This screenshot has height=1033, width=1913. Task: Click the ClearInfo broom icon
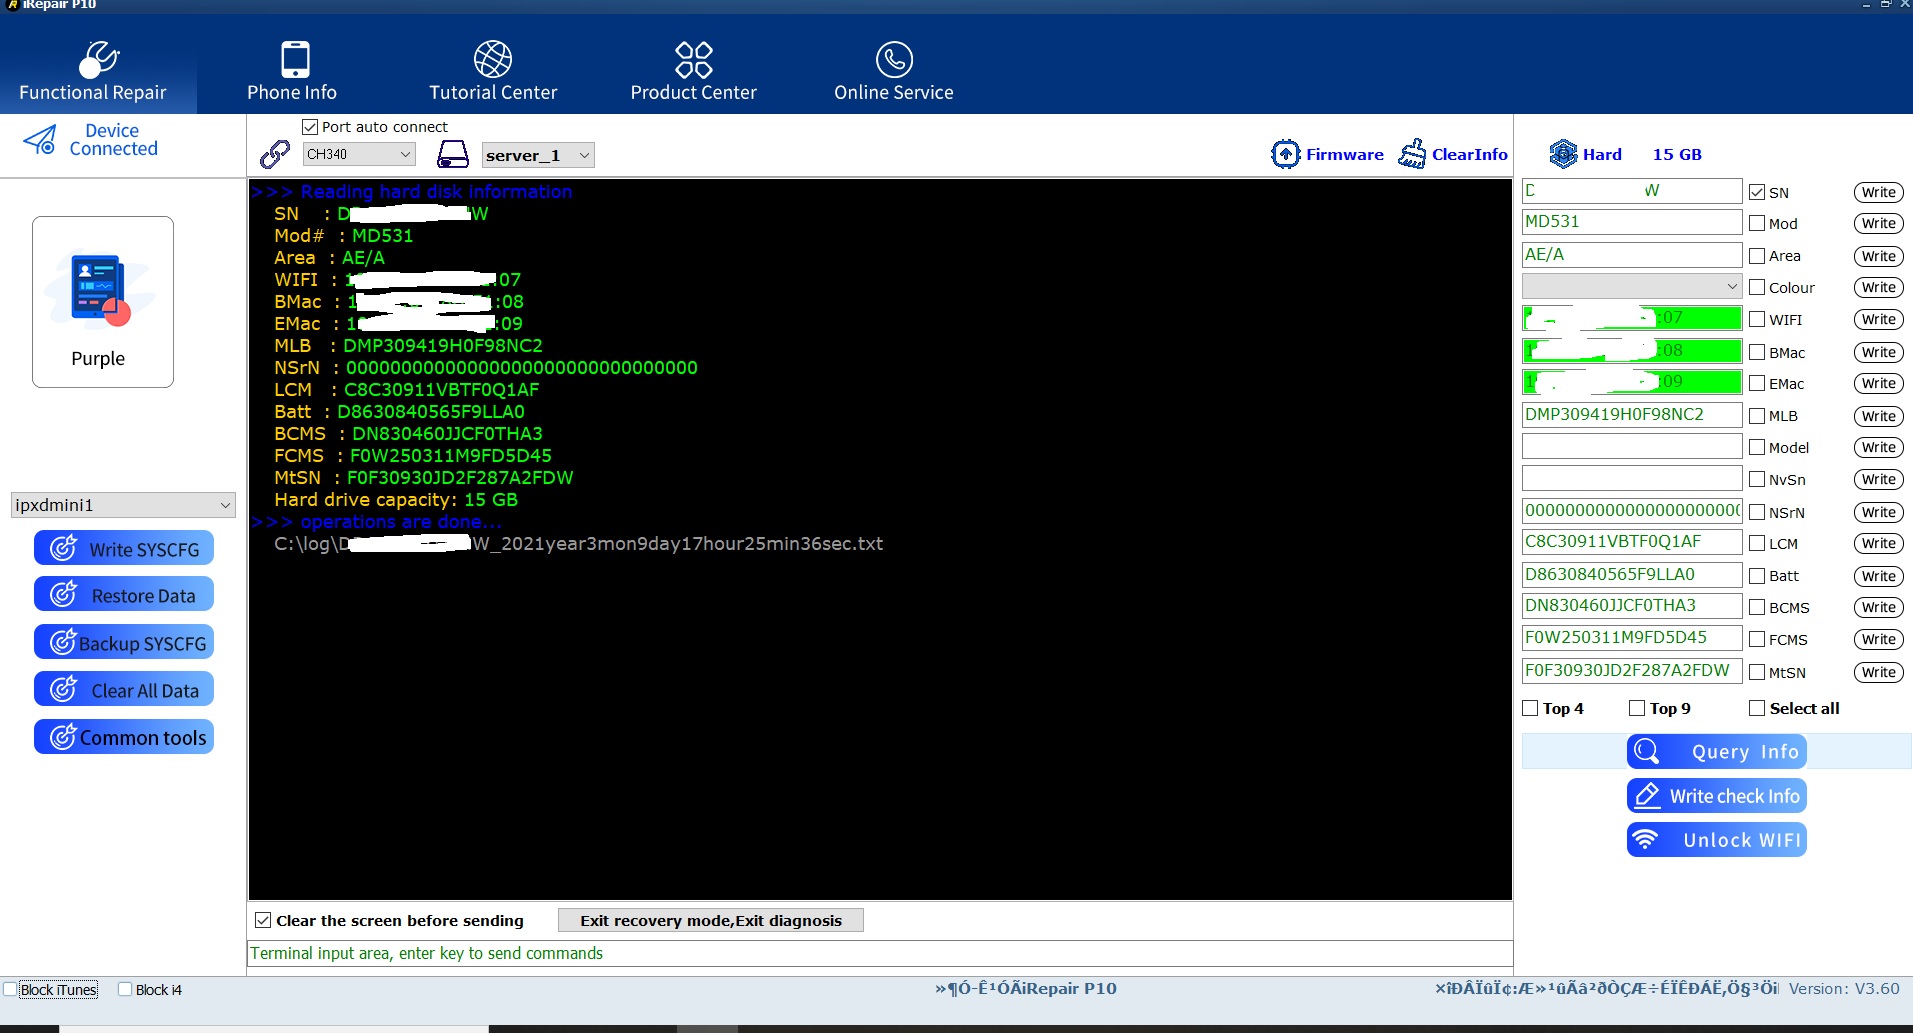[x=1412, y=154]
